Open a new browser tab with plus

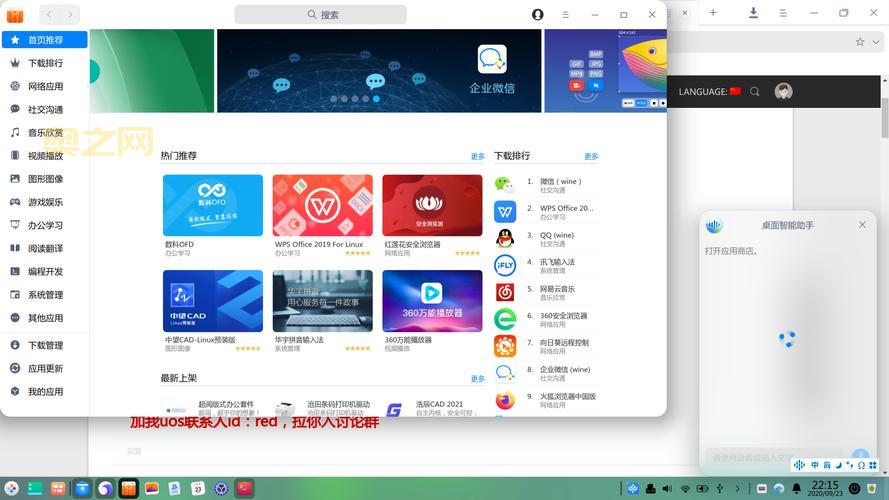point(713,12)
